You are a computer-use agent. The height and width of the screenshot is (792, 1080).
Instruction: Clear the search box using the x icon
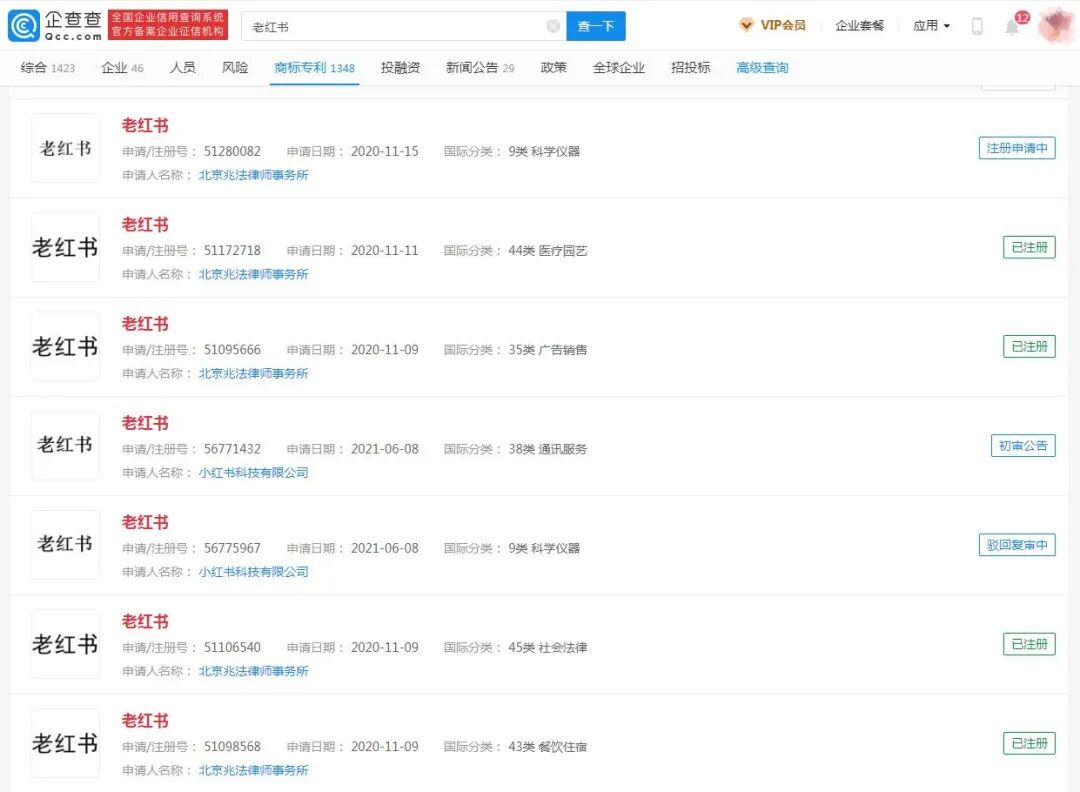coord(553,26)
